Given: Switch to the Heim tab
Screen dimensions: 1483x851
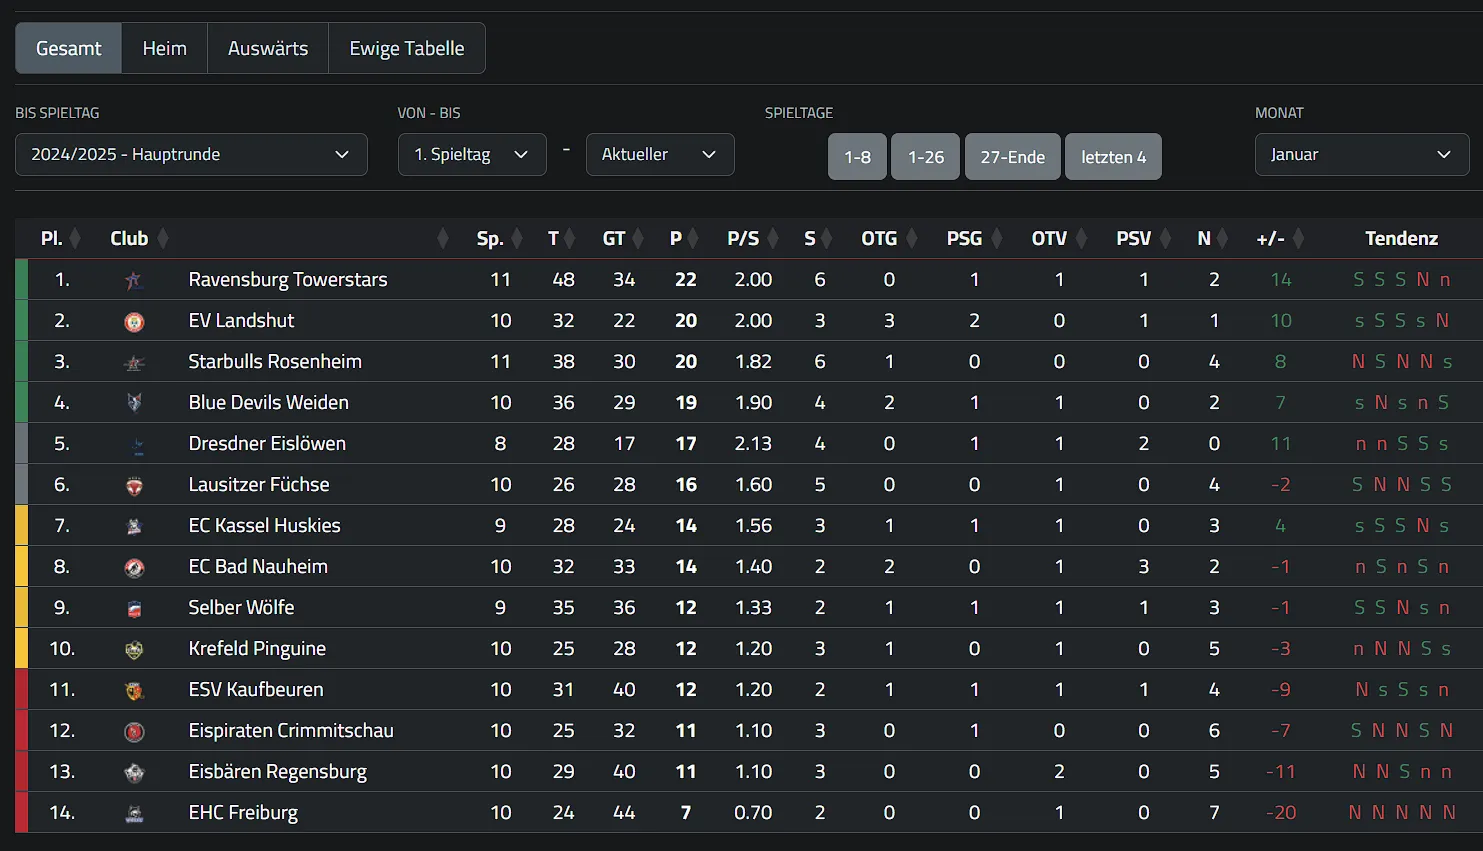Looking at the screenshot, I should tap(165, 48).
